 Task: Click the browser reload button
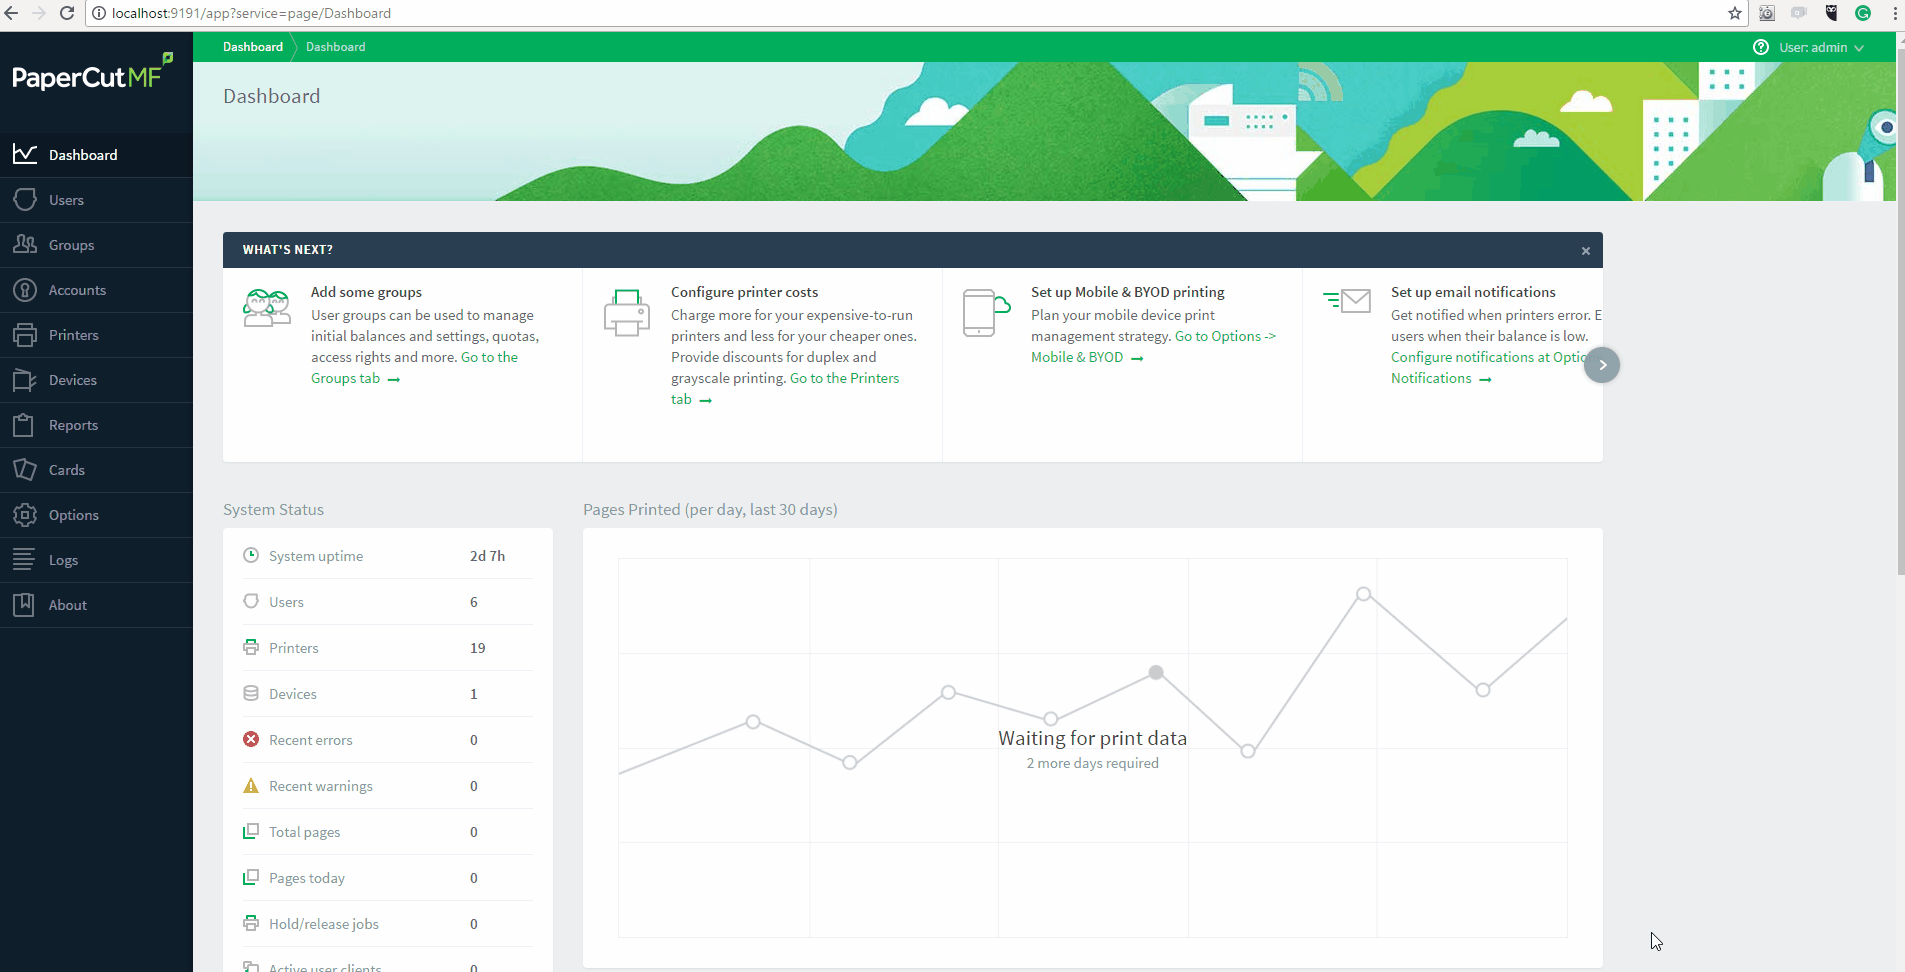point(67,13)
